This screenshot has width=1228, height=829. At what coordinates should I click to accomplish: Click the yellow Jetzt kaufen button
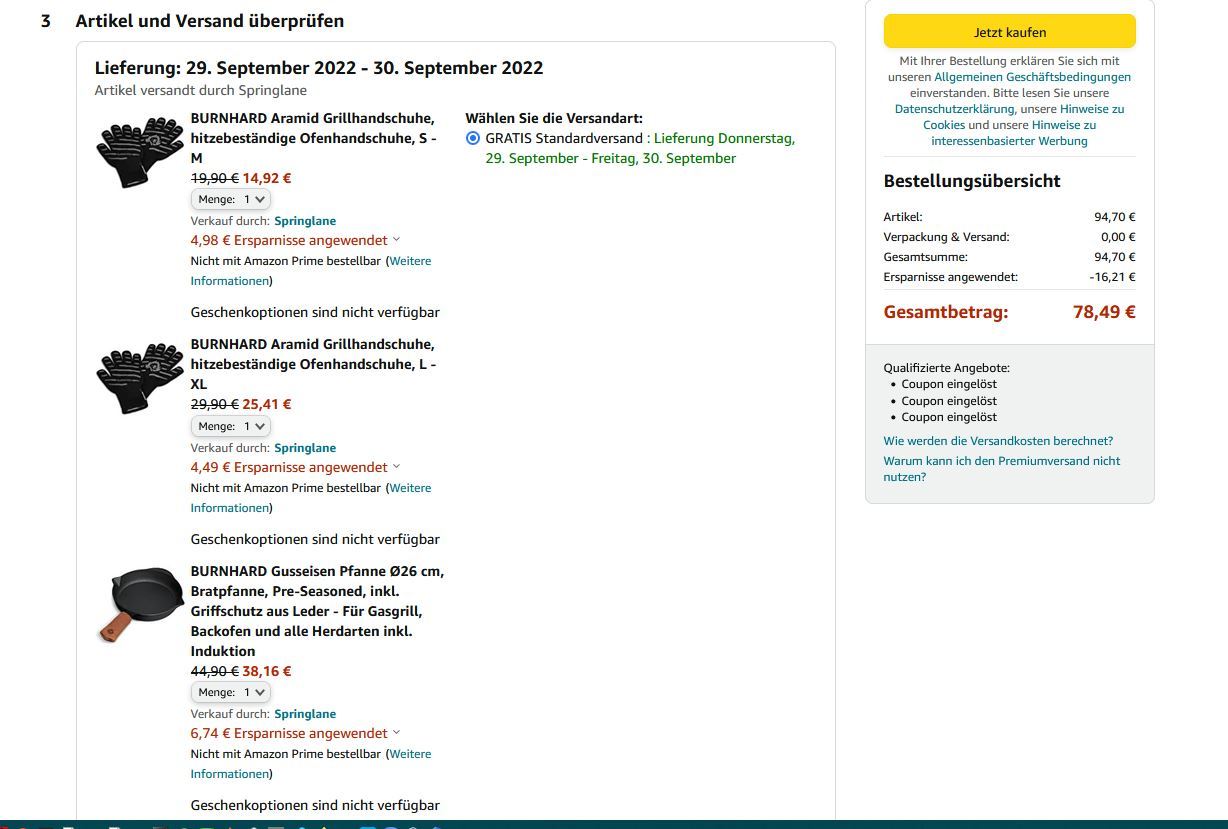(x=1009, y=32)
